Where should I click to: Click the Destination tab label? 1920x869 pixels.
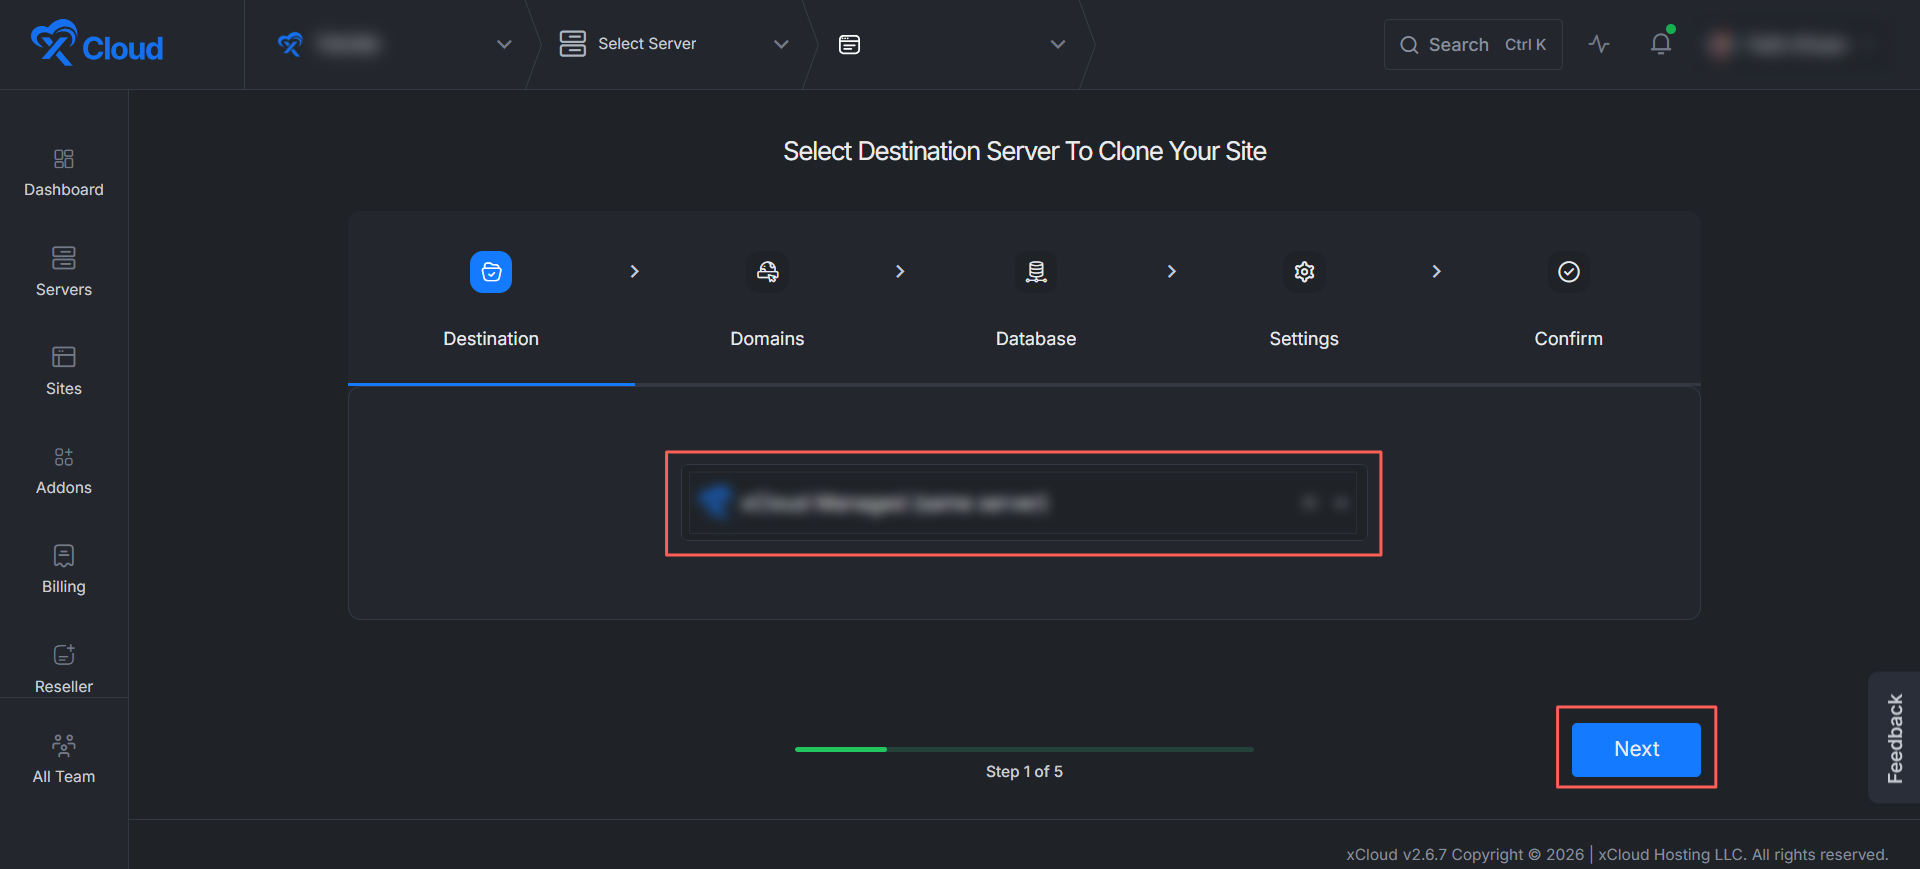pyautogui.click(x=491, y=339)
